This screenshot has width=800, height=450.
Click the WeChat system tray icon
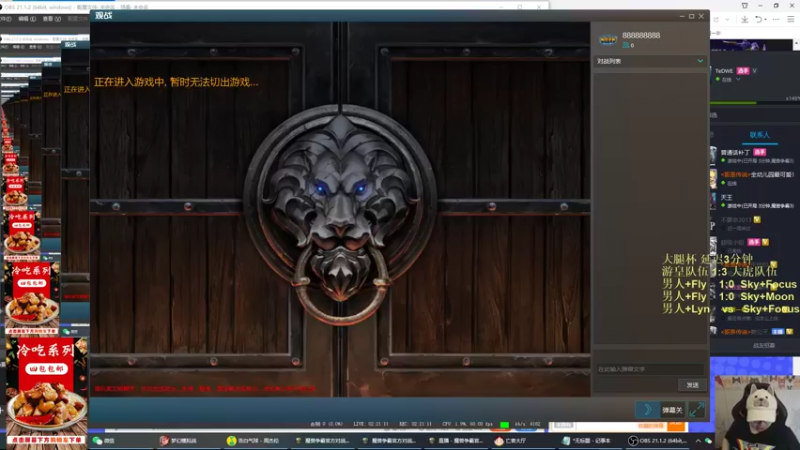[709, 441]
